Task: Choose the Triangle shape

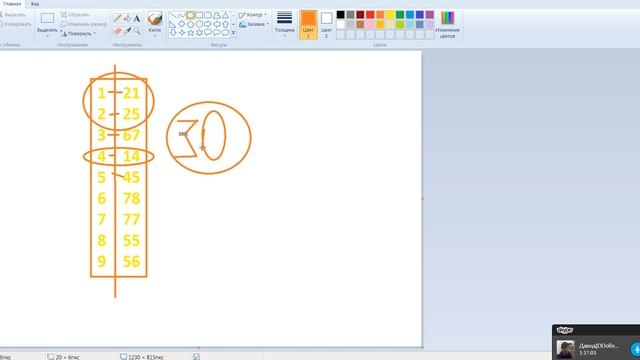Action: [225, 16]
